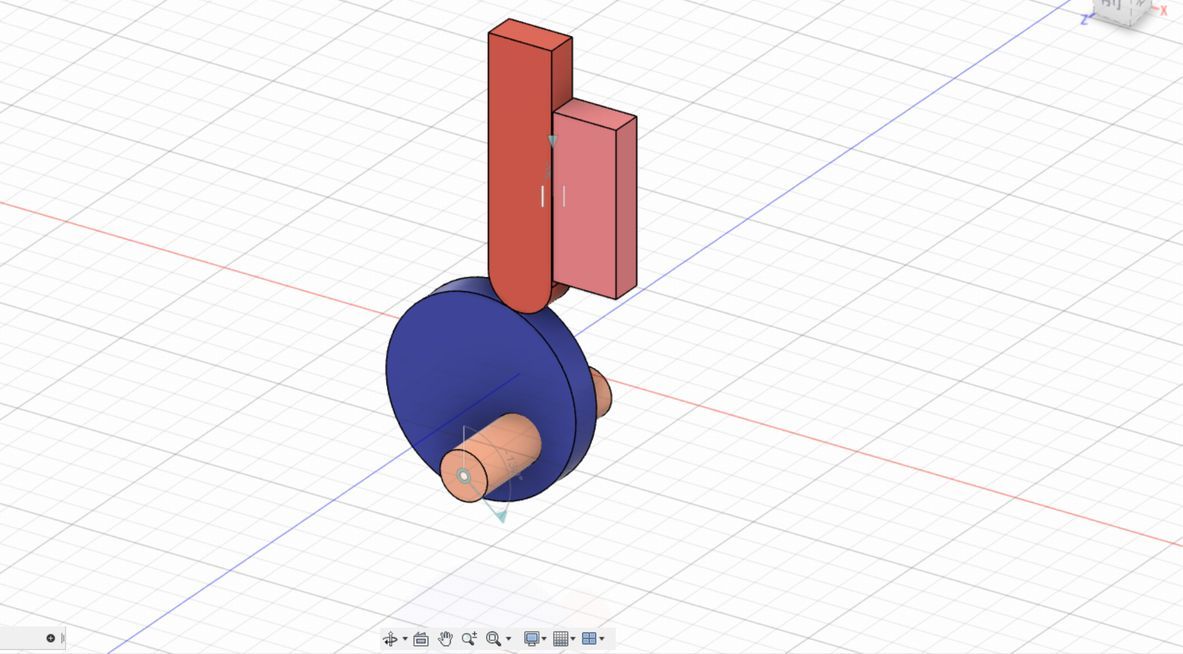The image size is (1183, 654).
Task: Expand the Grid and Snaps dropdown arrow
Action: pos(573,639)
